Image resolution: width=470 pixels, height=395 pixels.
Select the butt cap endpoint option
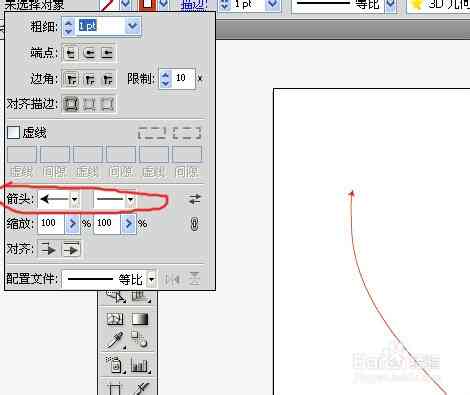click(x=71, y=53)
